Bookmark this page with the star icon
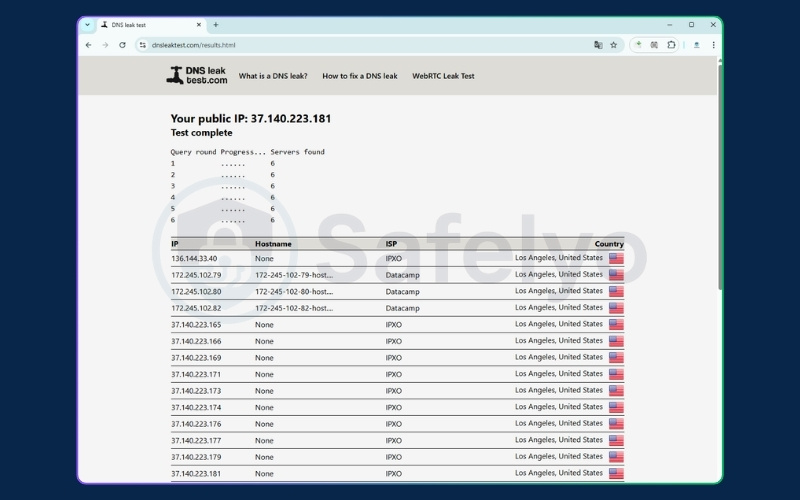Viewport: 800px width, 500px height. [x=614, y=45]
